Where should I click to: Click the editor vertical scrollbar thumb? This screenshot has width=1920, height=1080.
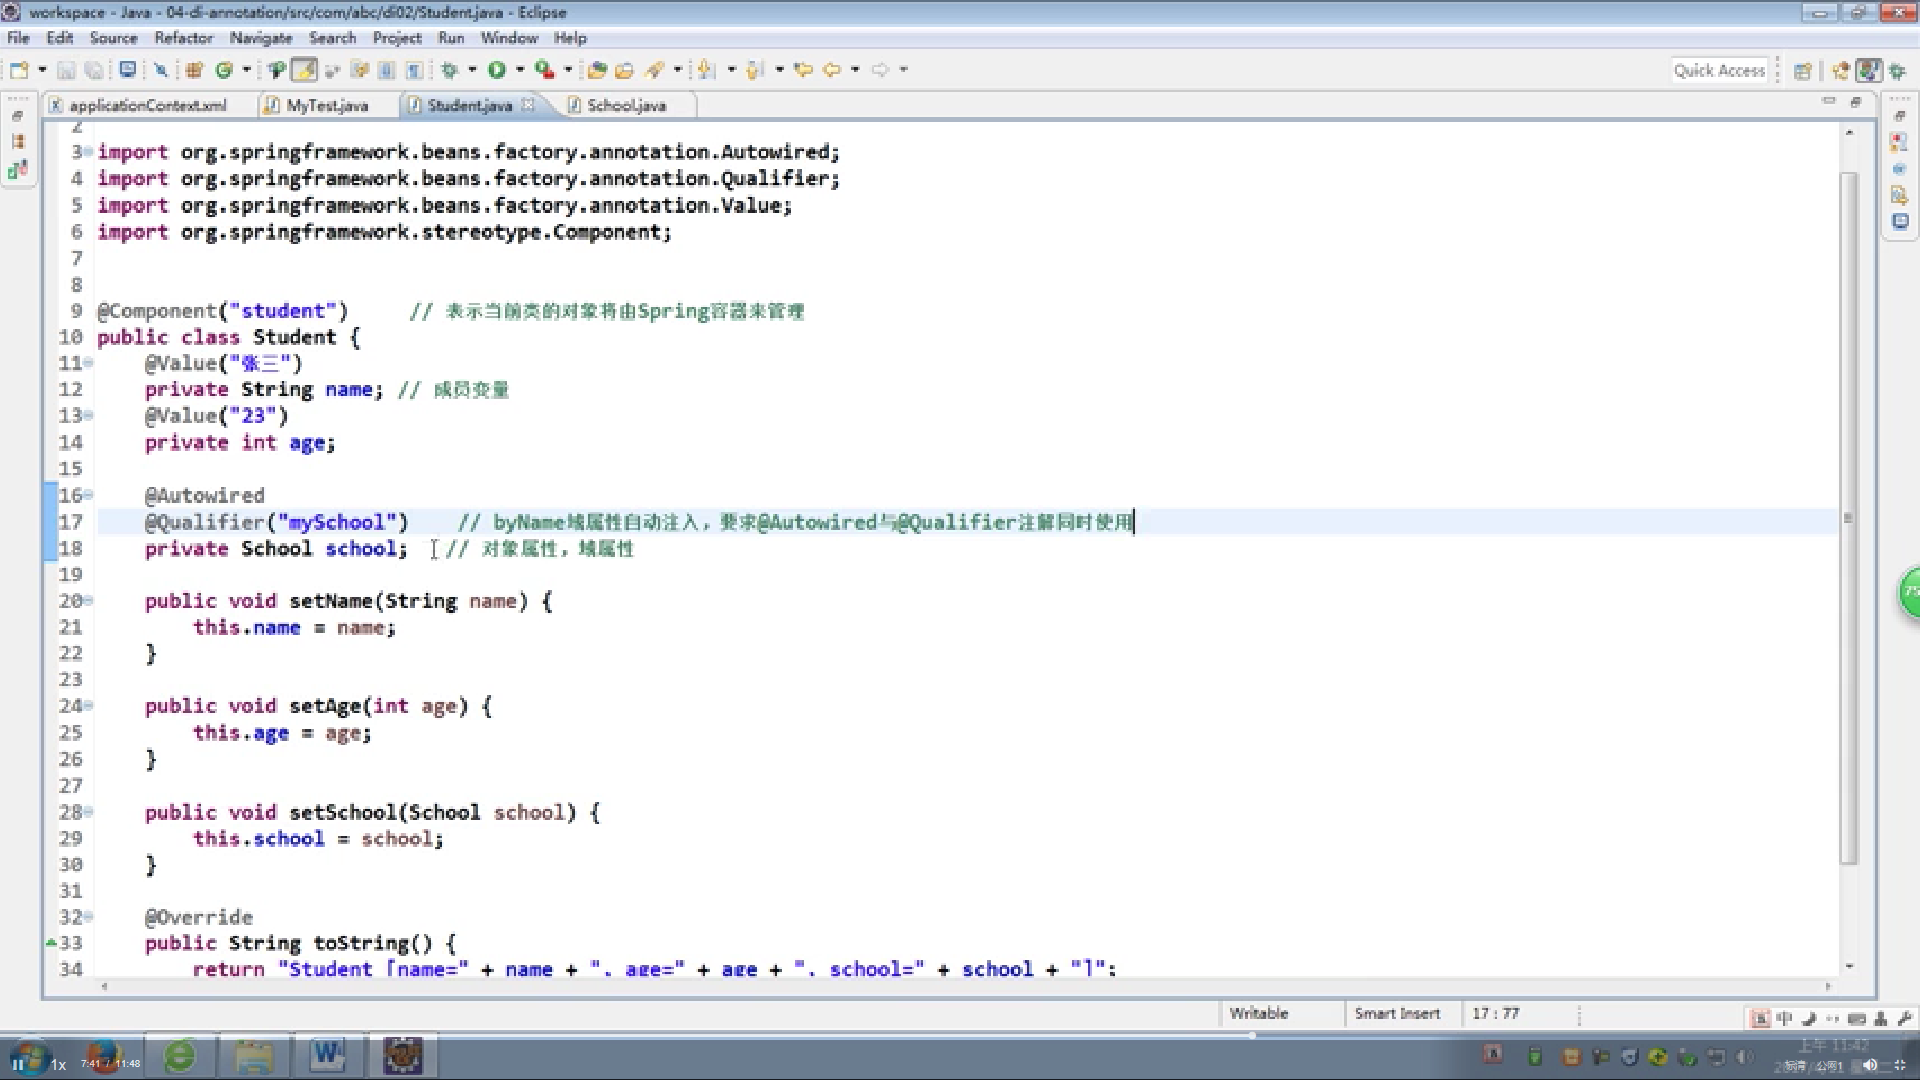pos(1849,518)
